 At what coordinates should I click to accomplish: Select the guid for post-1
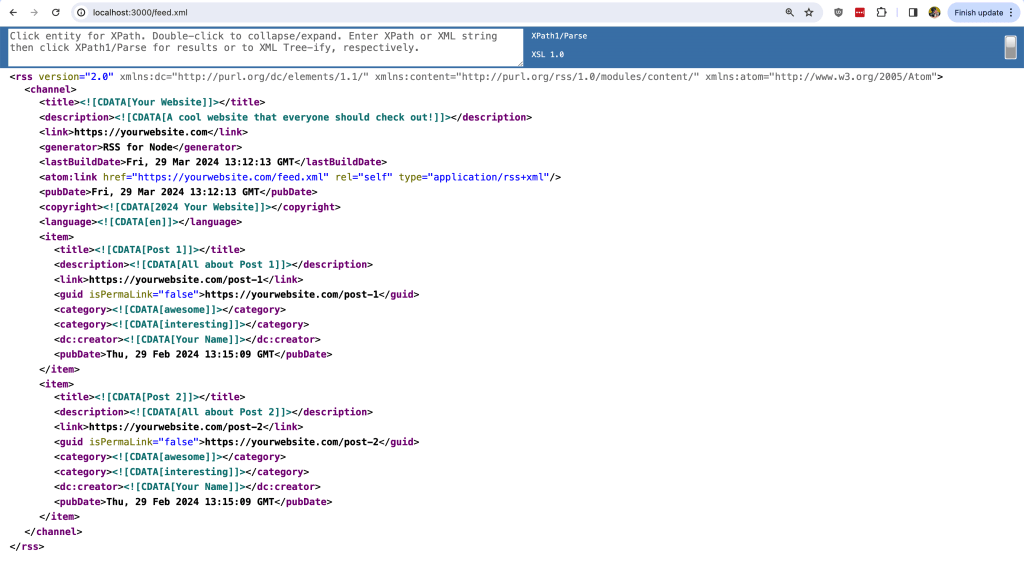pos(236,295)
